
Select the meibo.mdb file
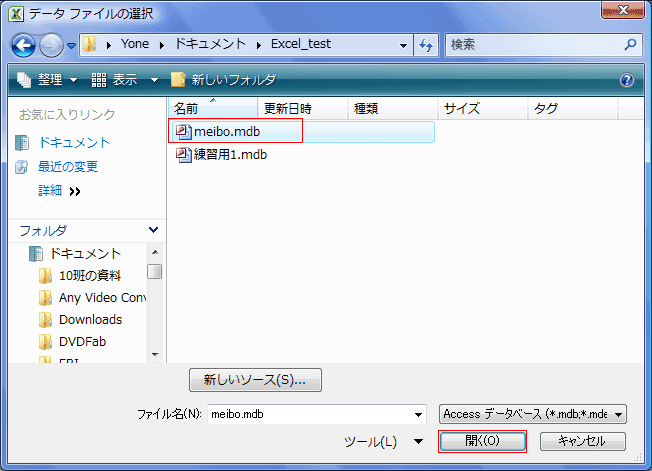pyautogui.click(x=303, y=132)
